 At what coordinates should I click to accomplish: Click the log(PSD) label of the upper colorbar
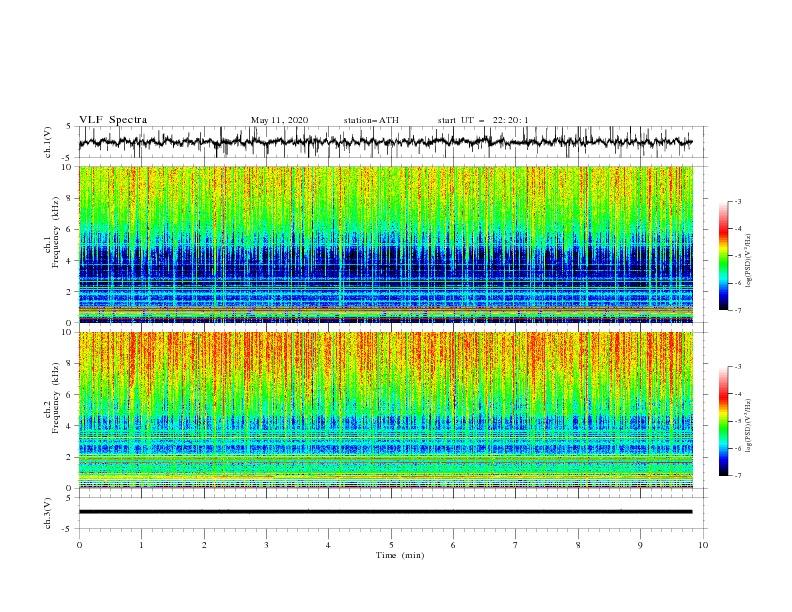[749, 261]
